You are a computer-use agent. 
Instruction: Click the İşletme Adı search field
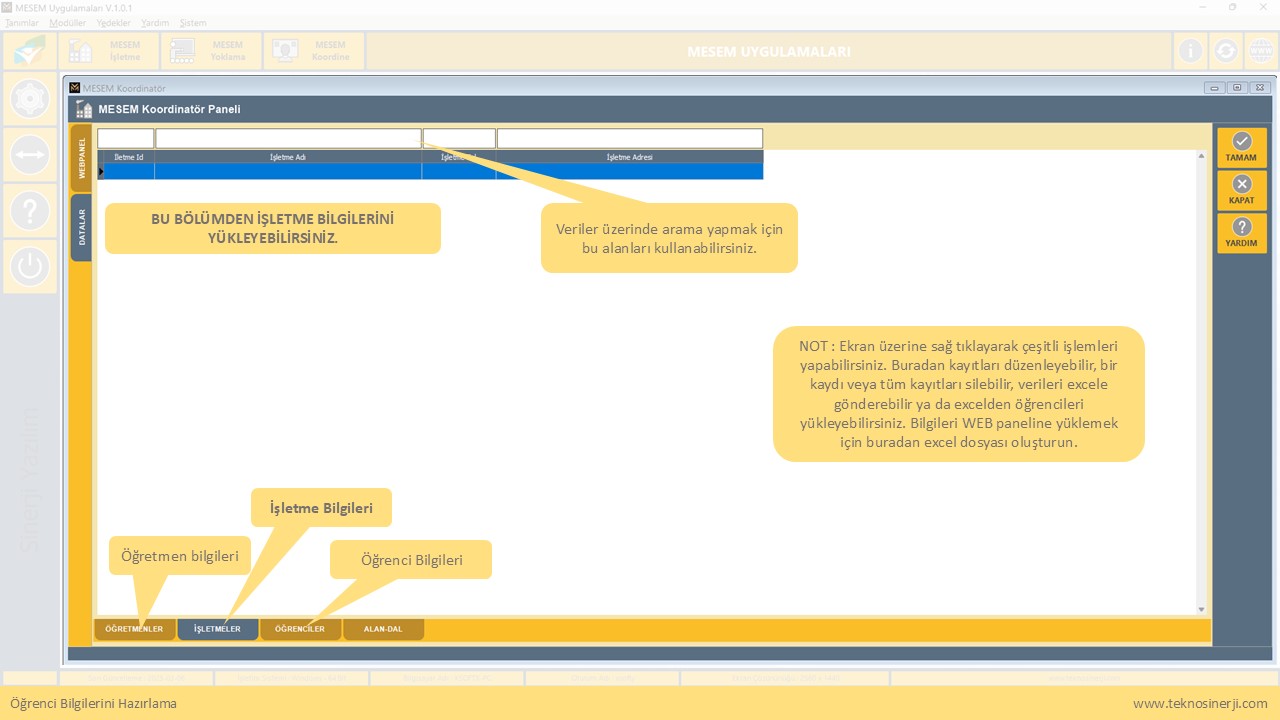288,139
